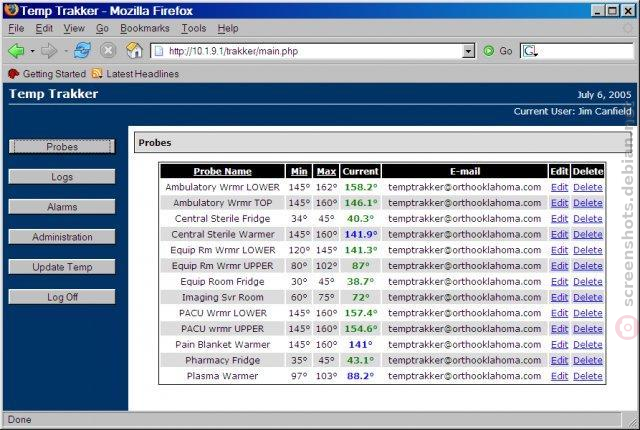Open the View menu
This screenshot has height=430, width=640.
click(74, 28)
